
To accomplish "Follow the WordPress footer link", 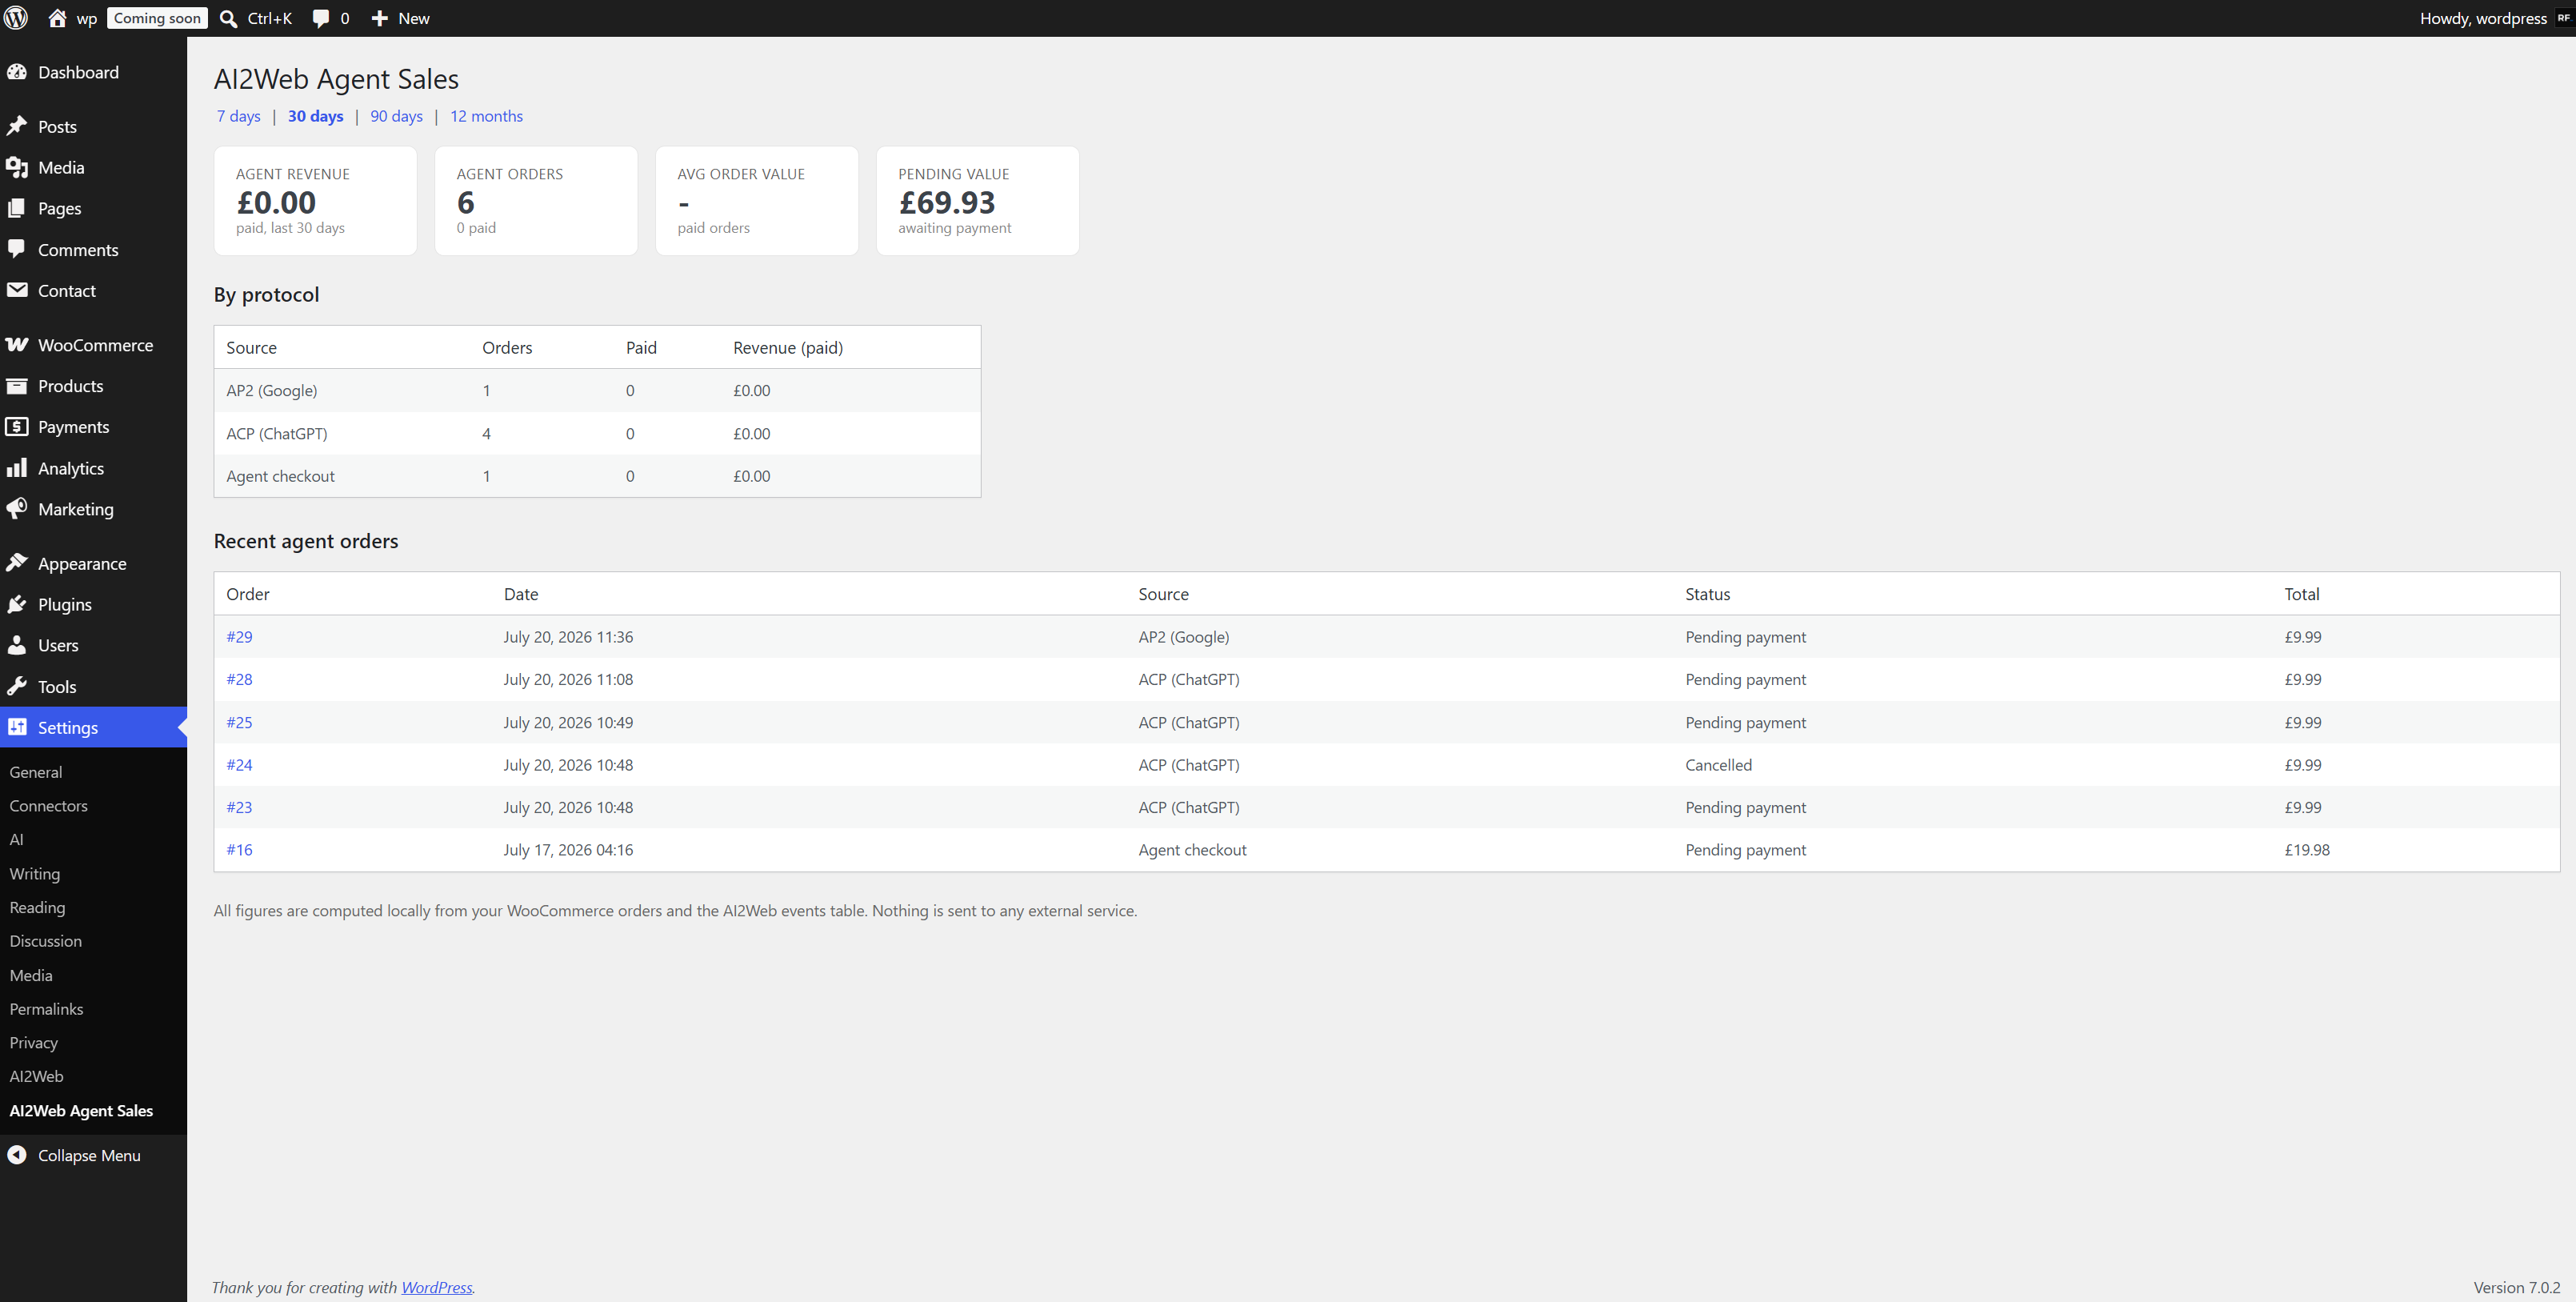I will (x=437, y=1287).
